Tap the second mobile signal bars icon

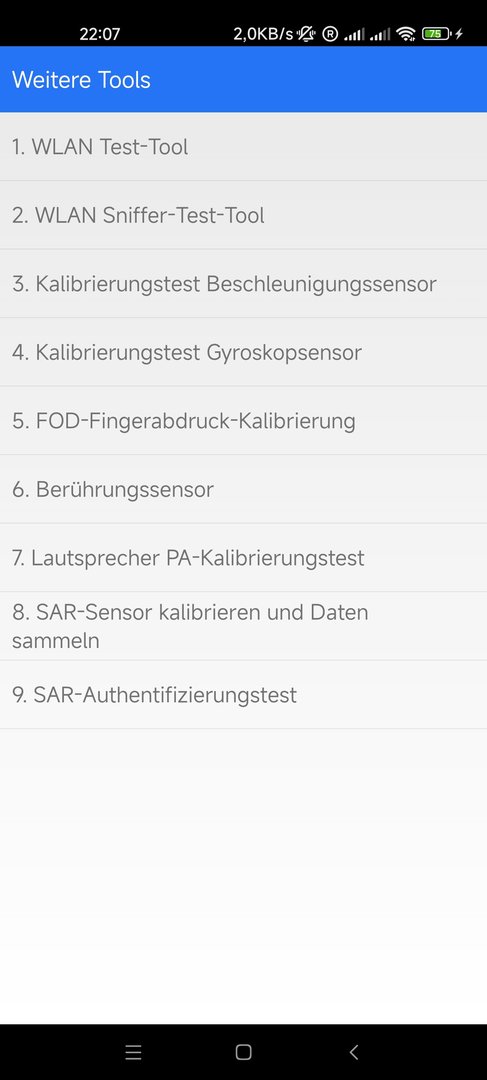click(x=380, y=33)
